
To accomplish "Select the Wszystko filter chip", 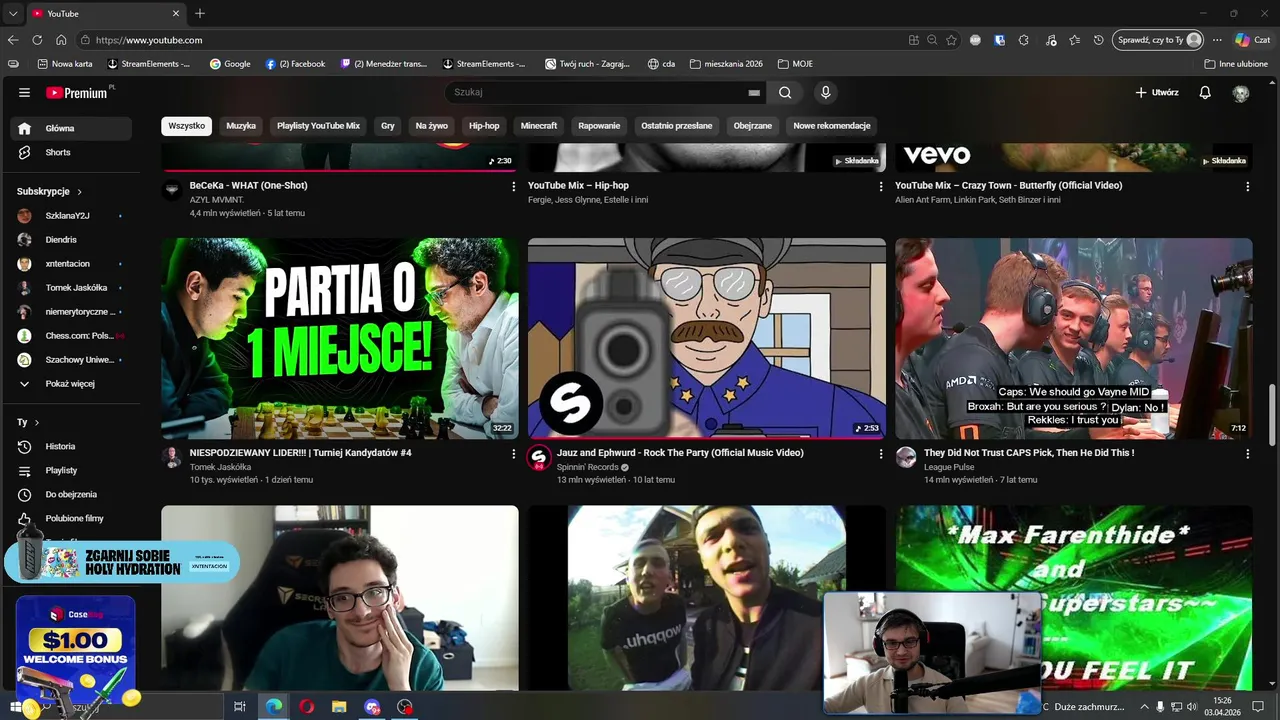I will [x=186, y=126].
